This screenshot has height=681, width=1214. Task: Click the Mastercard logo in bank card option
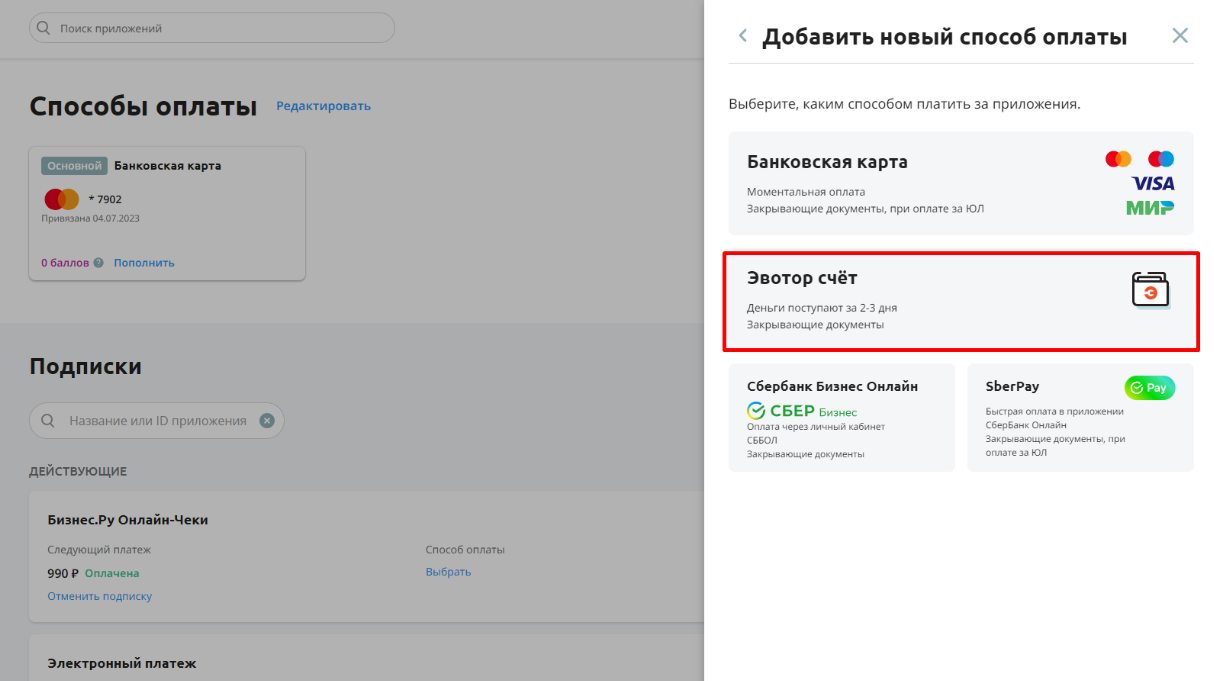1118,159
